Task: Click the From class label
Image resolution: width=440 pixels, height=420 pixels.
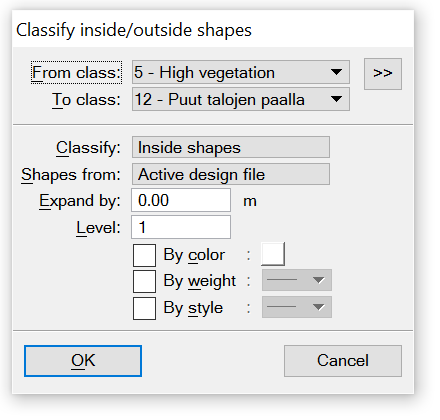Action: tap(76, 72)
